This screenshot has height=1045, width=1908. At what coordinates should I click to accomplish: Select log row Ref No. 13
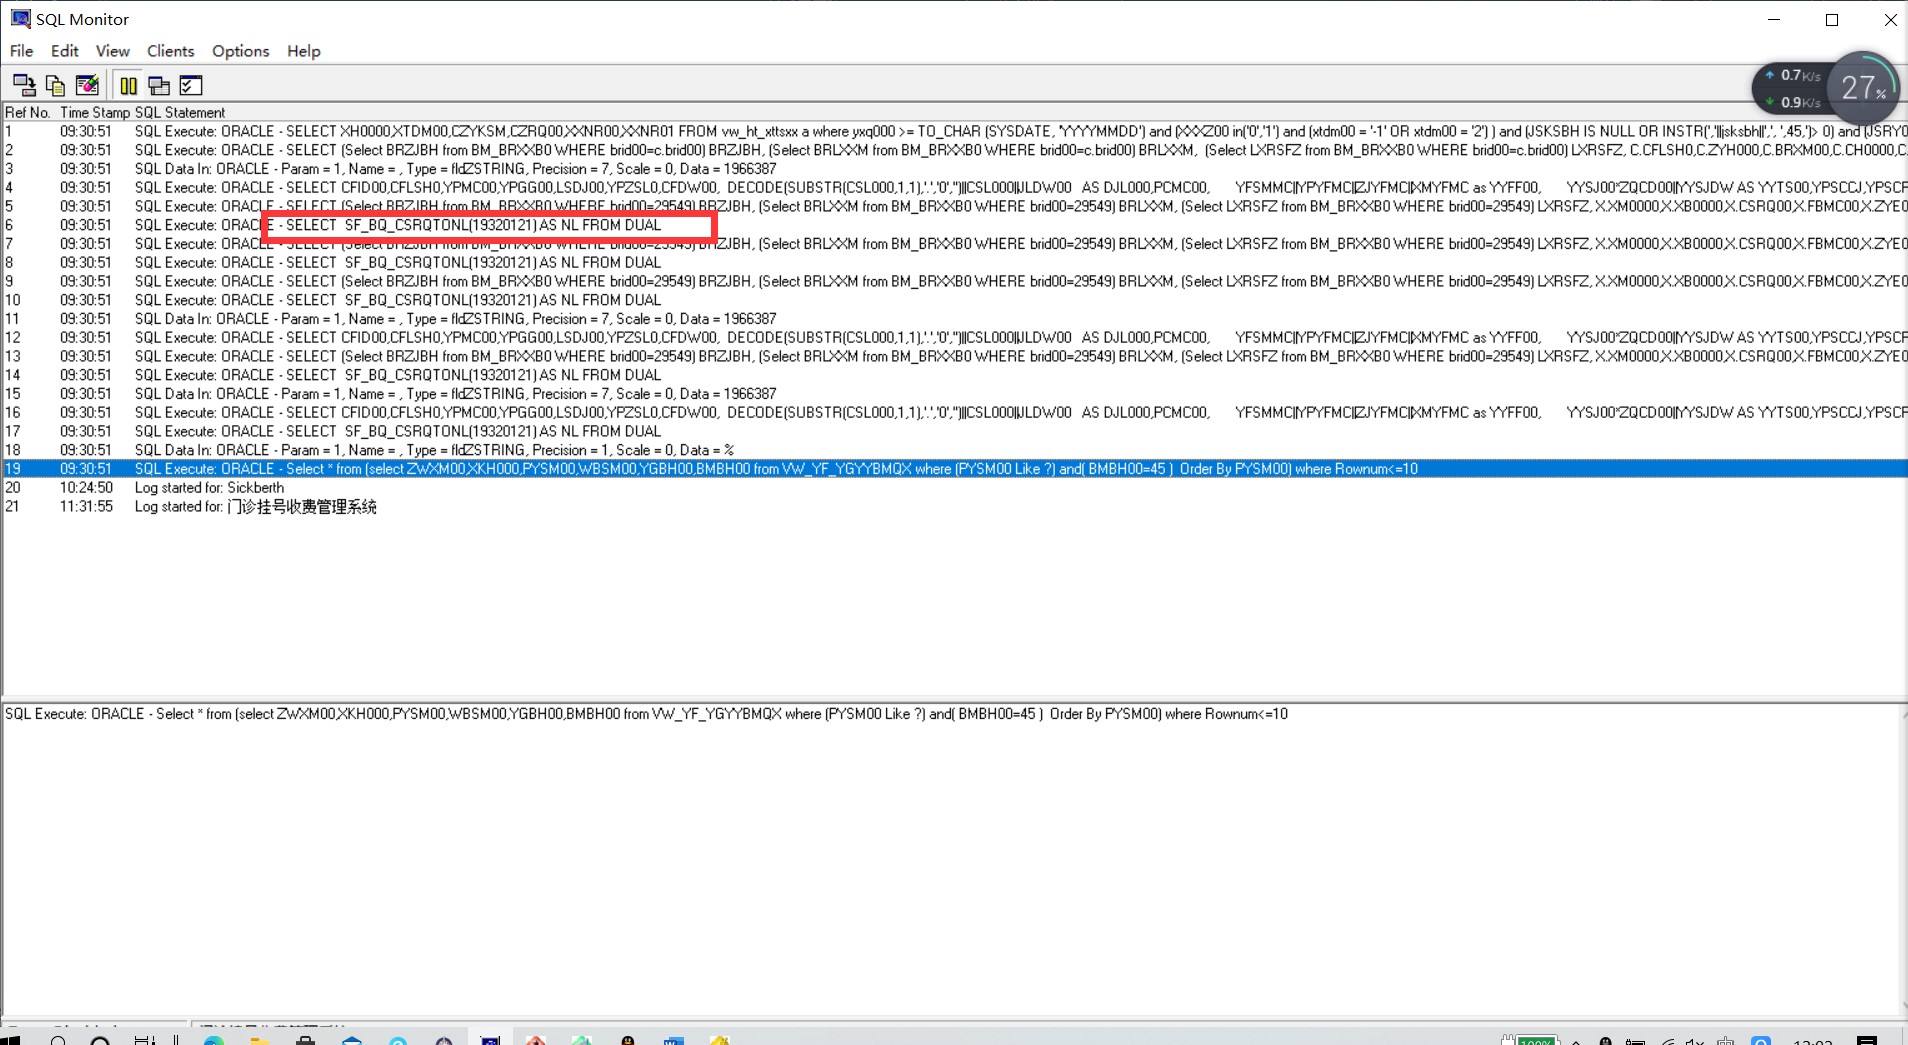955,356
